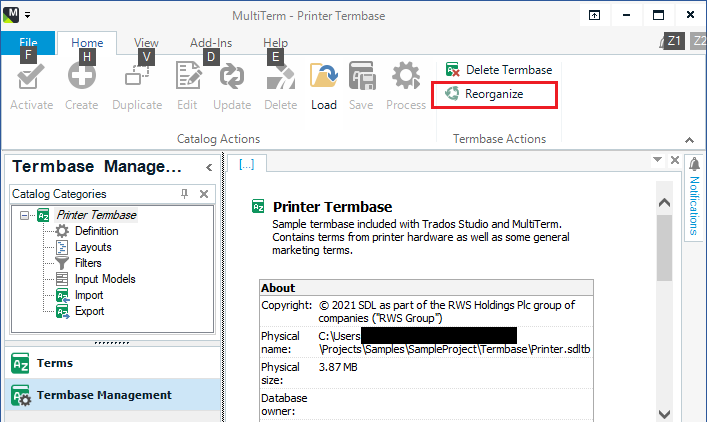Click the Copyright label in About table
The image size is (707, 422).
click(286, 305)
